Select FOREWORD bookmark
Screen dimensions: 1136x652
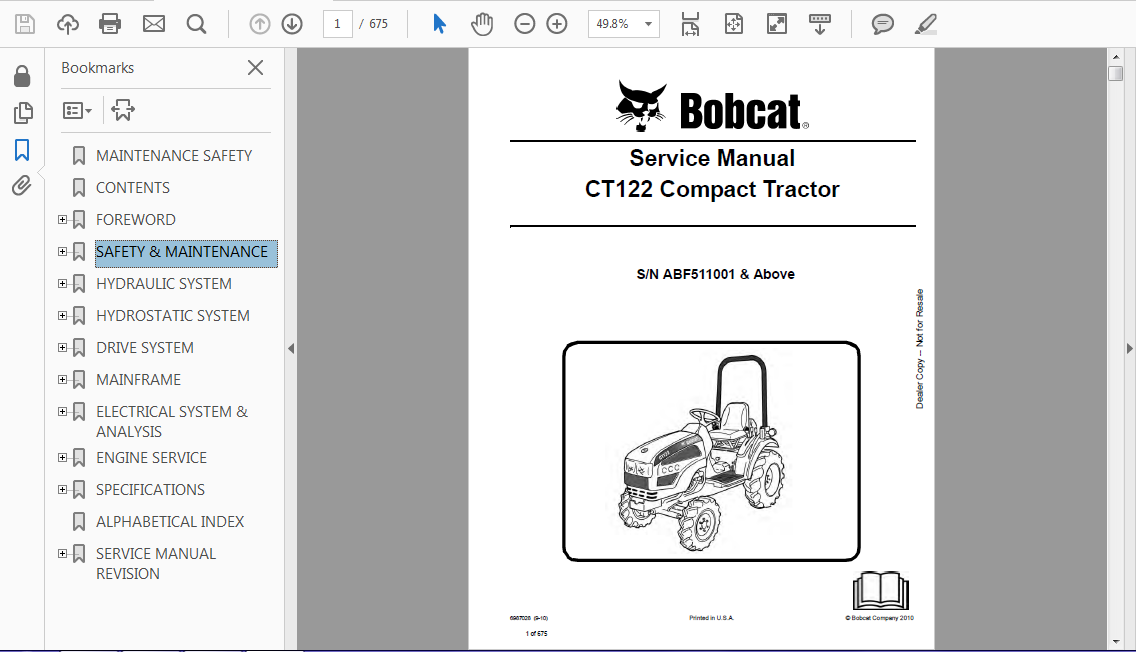coord(135,220)
